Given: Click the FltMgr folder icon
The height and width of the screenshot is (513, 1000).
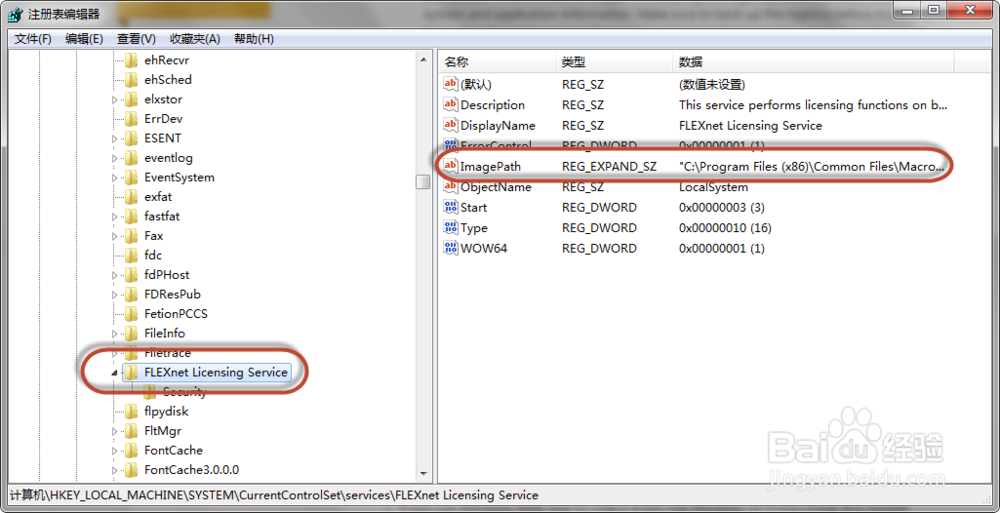Looking at the screenshot, I should [131, 431].
